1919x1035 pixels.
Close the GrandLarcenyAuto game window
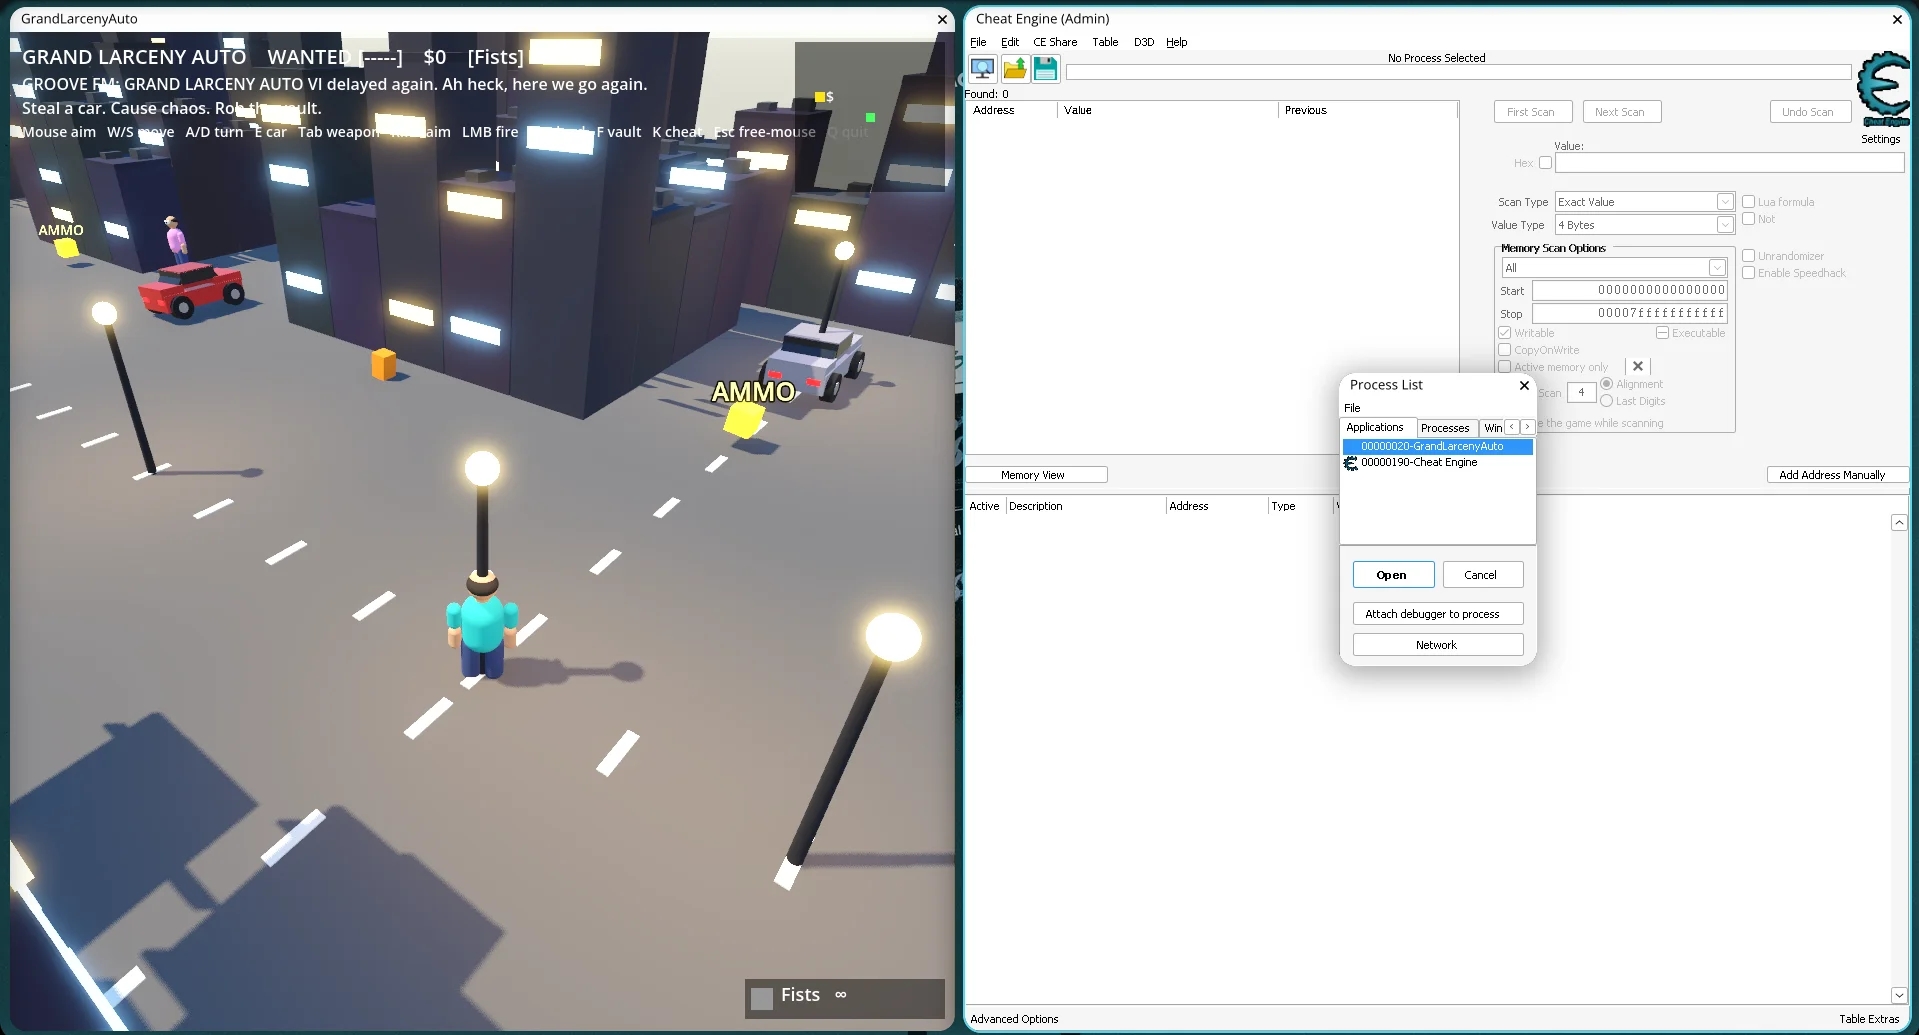click(942, 19)
